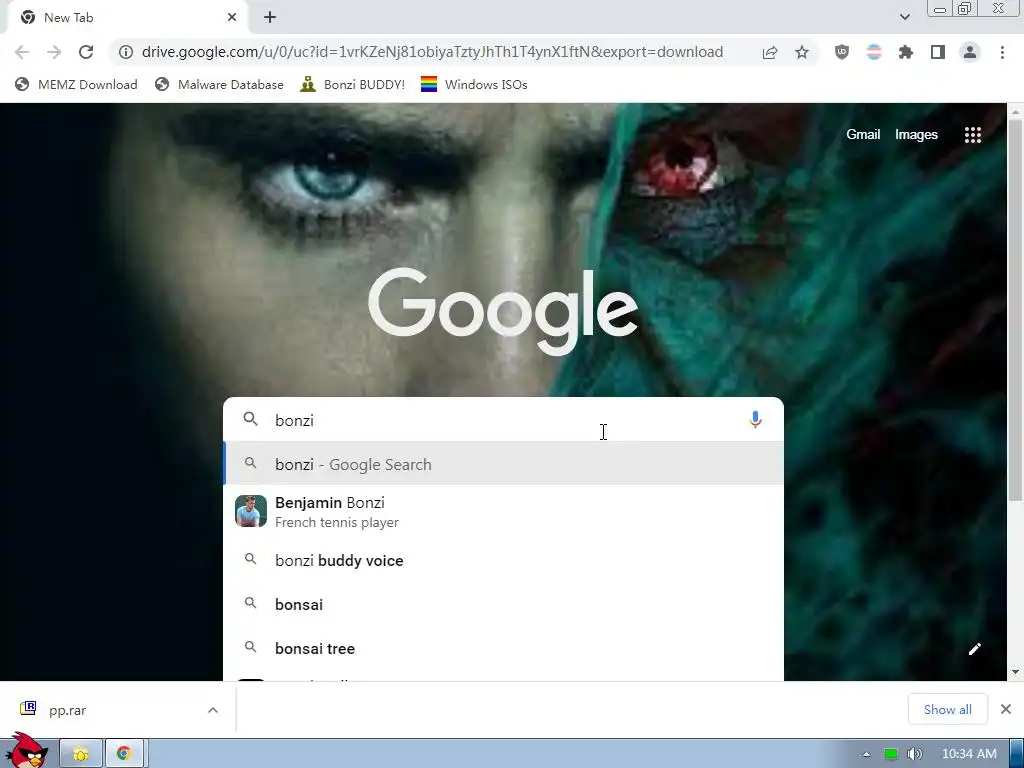This screenshot has width=1024, height=768.
Task: Open MEMZ Download bookmark
Action: click(x=76, y=84)
